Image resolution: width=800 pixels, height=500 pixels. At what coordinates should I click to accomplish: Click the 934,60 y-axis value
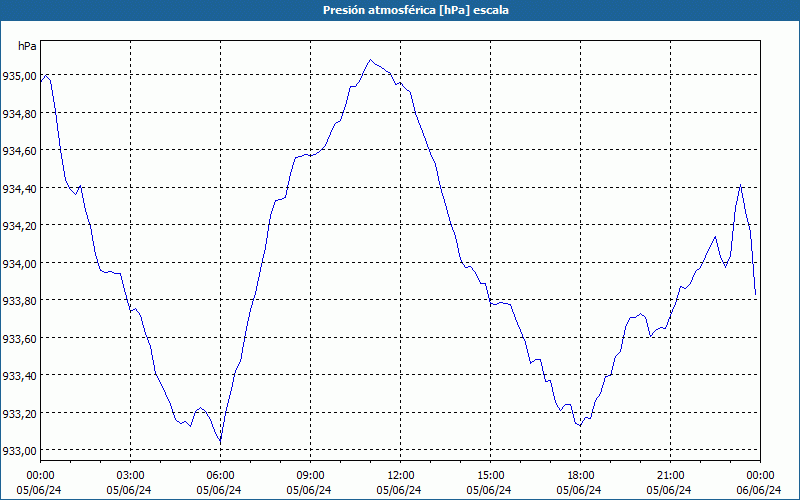click(x=19, y=151)
